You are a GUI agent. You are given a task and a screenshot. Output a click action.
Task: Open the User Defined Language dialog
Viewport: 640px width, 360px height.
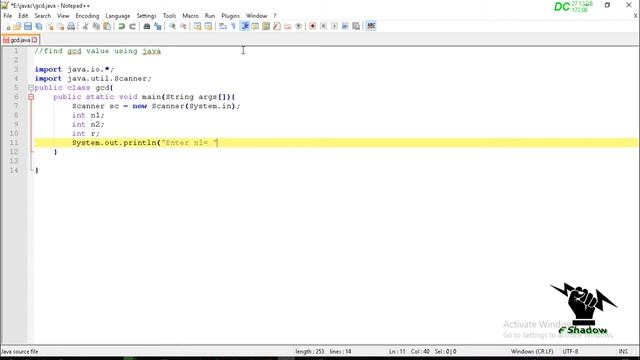coord(256,27)
